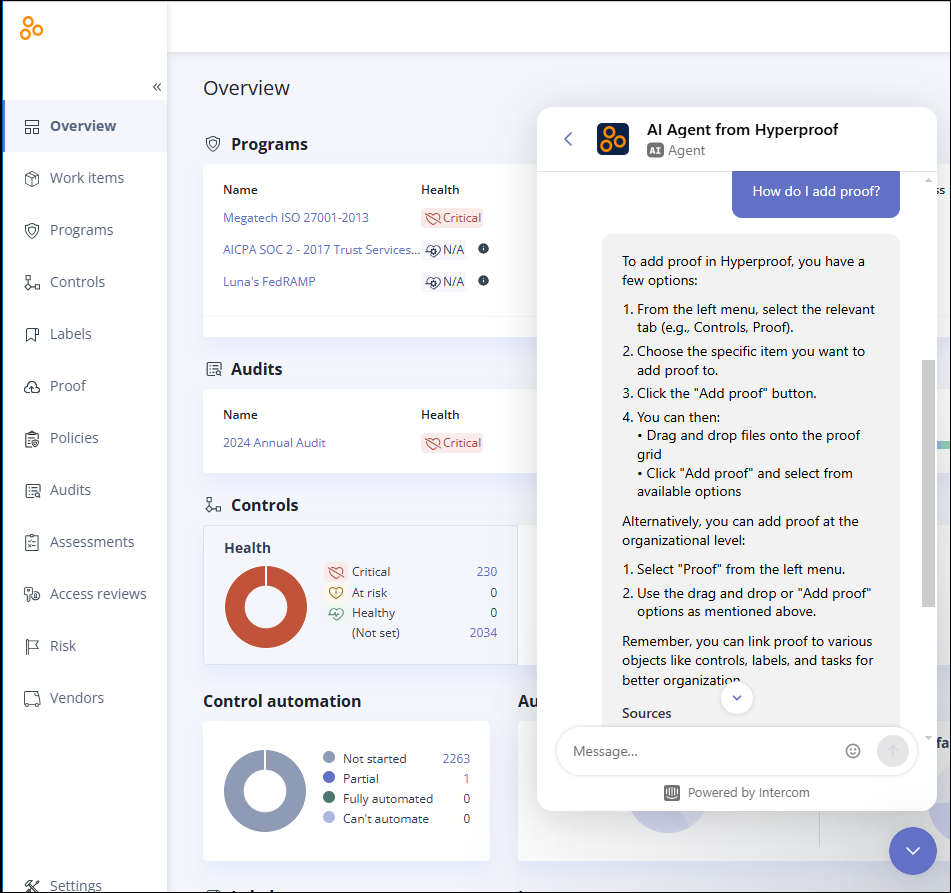Click the Policies clipboard icon in sidebar
The image size is (951, 893).
(x=32, y=439)
